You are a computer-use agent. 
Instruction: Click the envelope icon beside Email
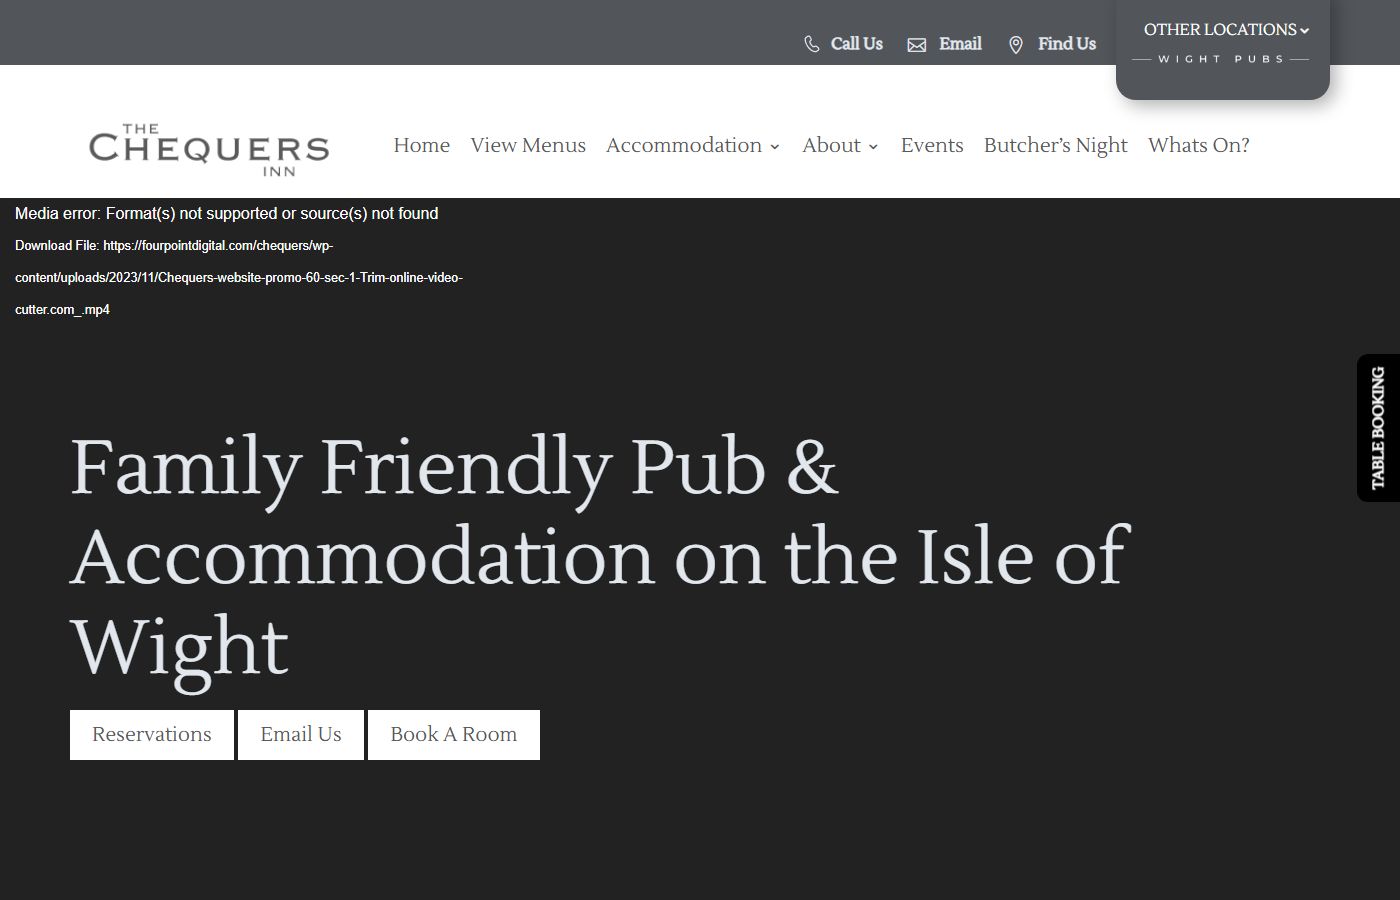pyautogui.click(x=916, y=45)
